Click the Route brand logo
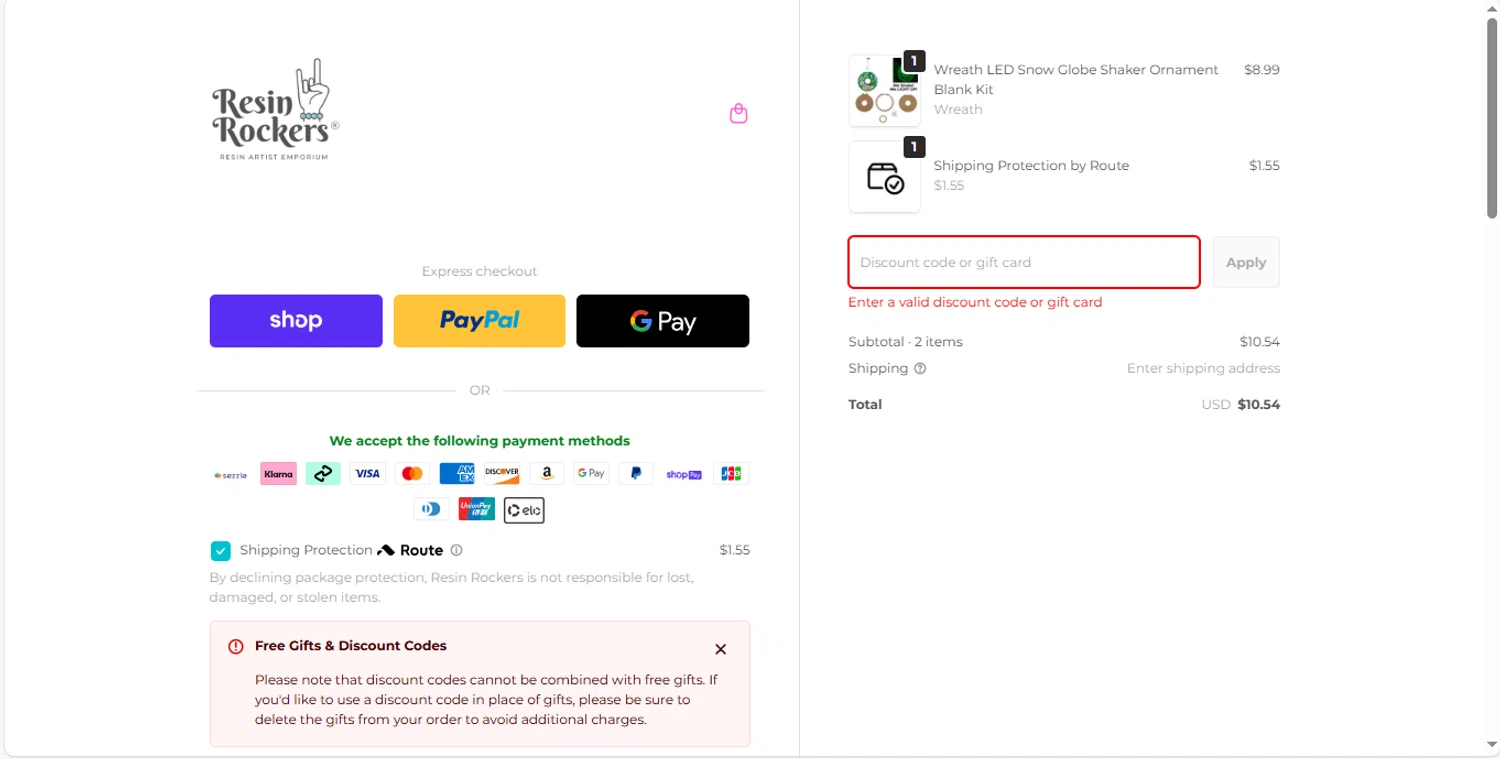 click(410, 550)
